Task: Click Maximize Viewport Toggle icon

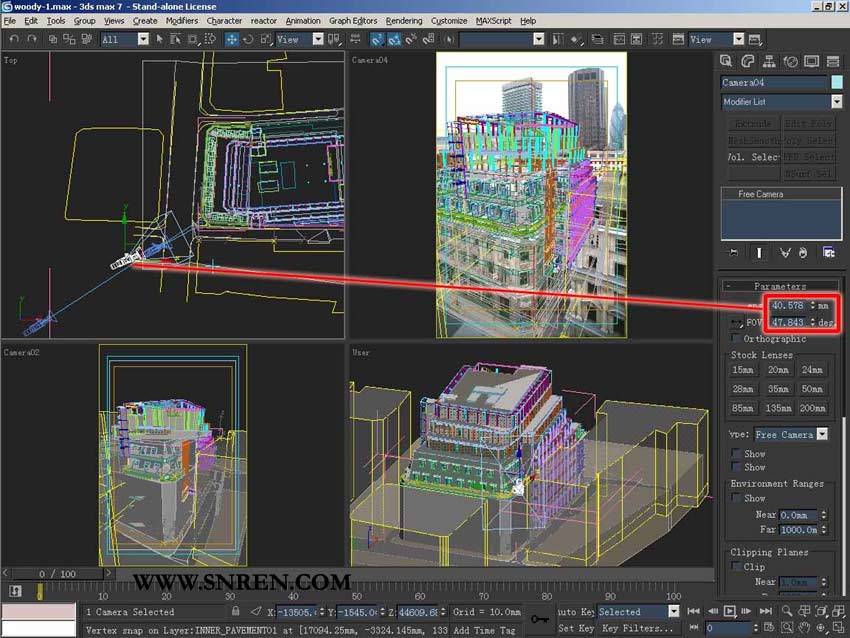Action: [839, 628]
